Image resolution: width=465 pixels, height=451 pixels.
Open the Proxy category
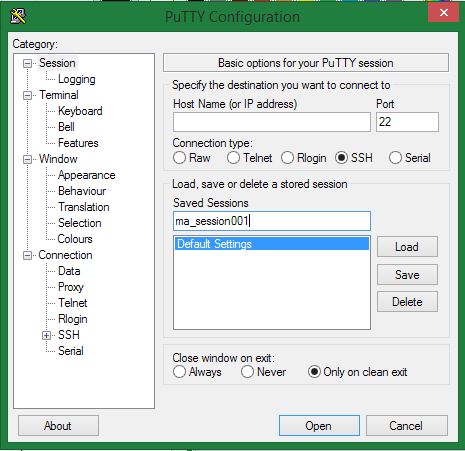click(x=71, y=287)
